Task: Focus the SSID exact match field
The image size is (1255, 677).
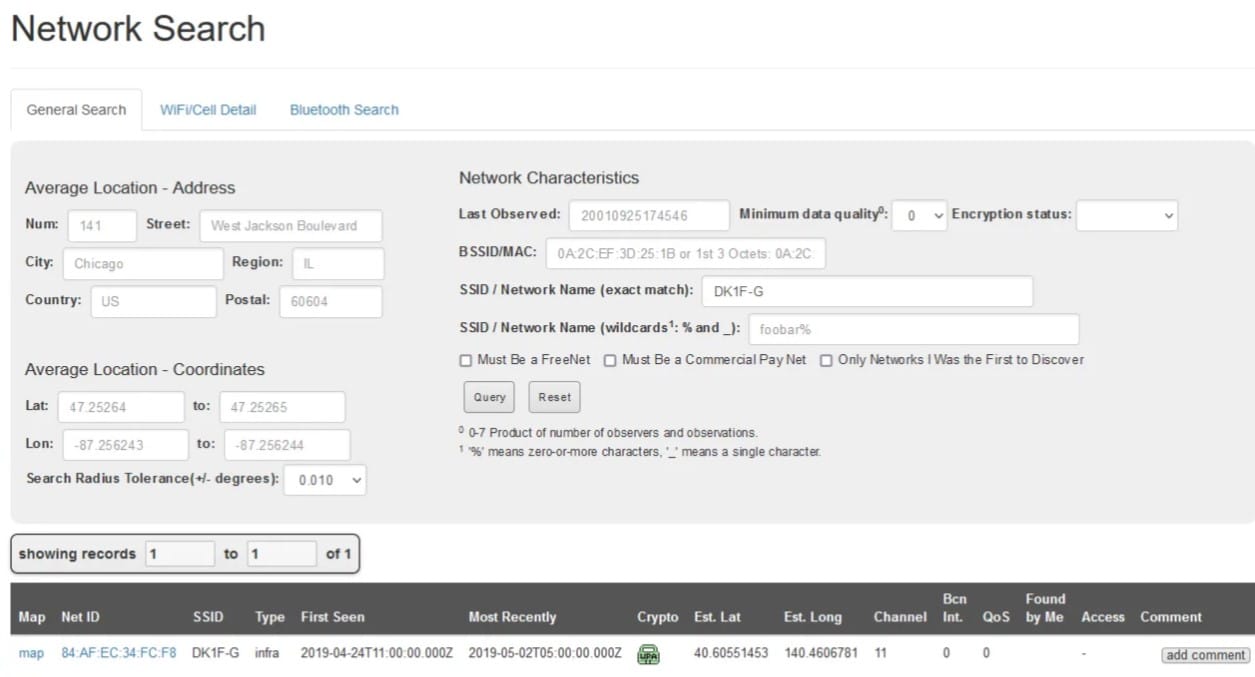Action: pos(866,291)
